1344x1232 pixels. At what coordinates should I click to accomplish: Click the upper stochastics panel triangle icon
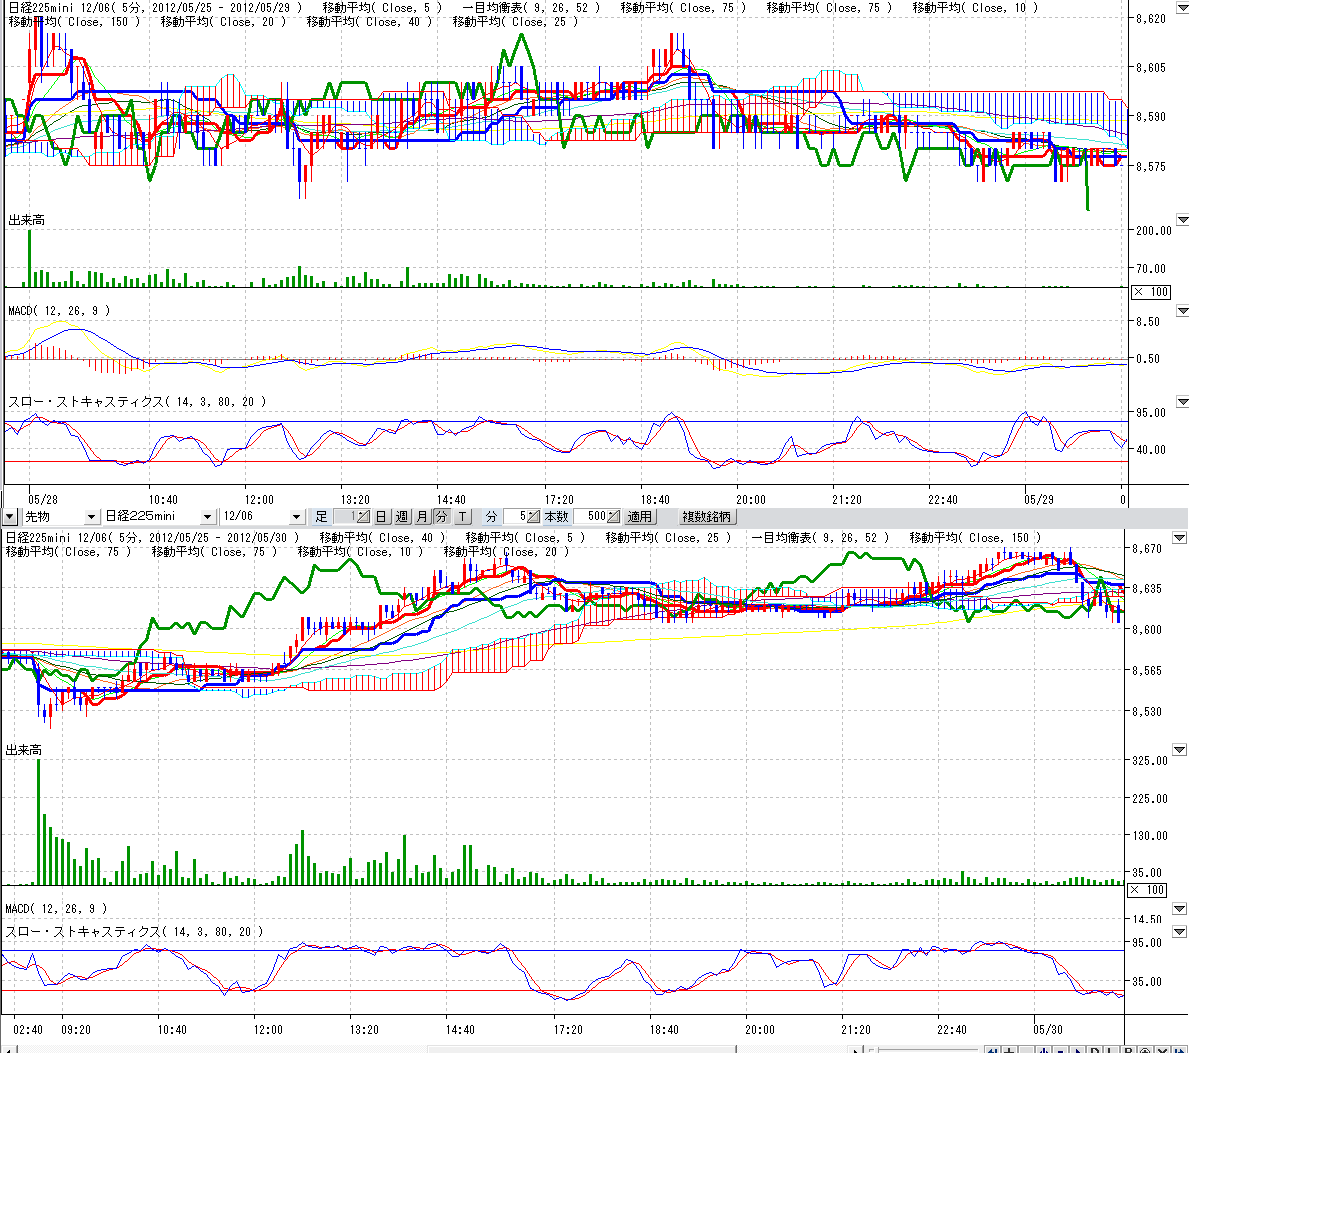[x=1183, y=402]
